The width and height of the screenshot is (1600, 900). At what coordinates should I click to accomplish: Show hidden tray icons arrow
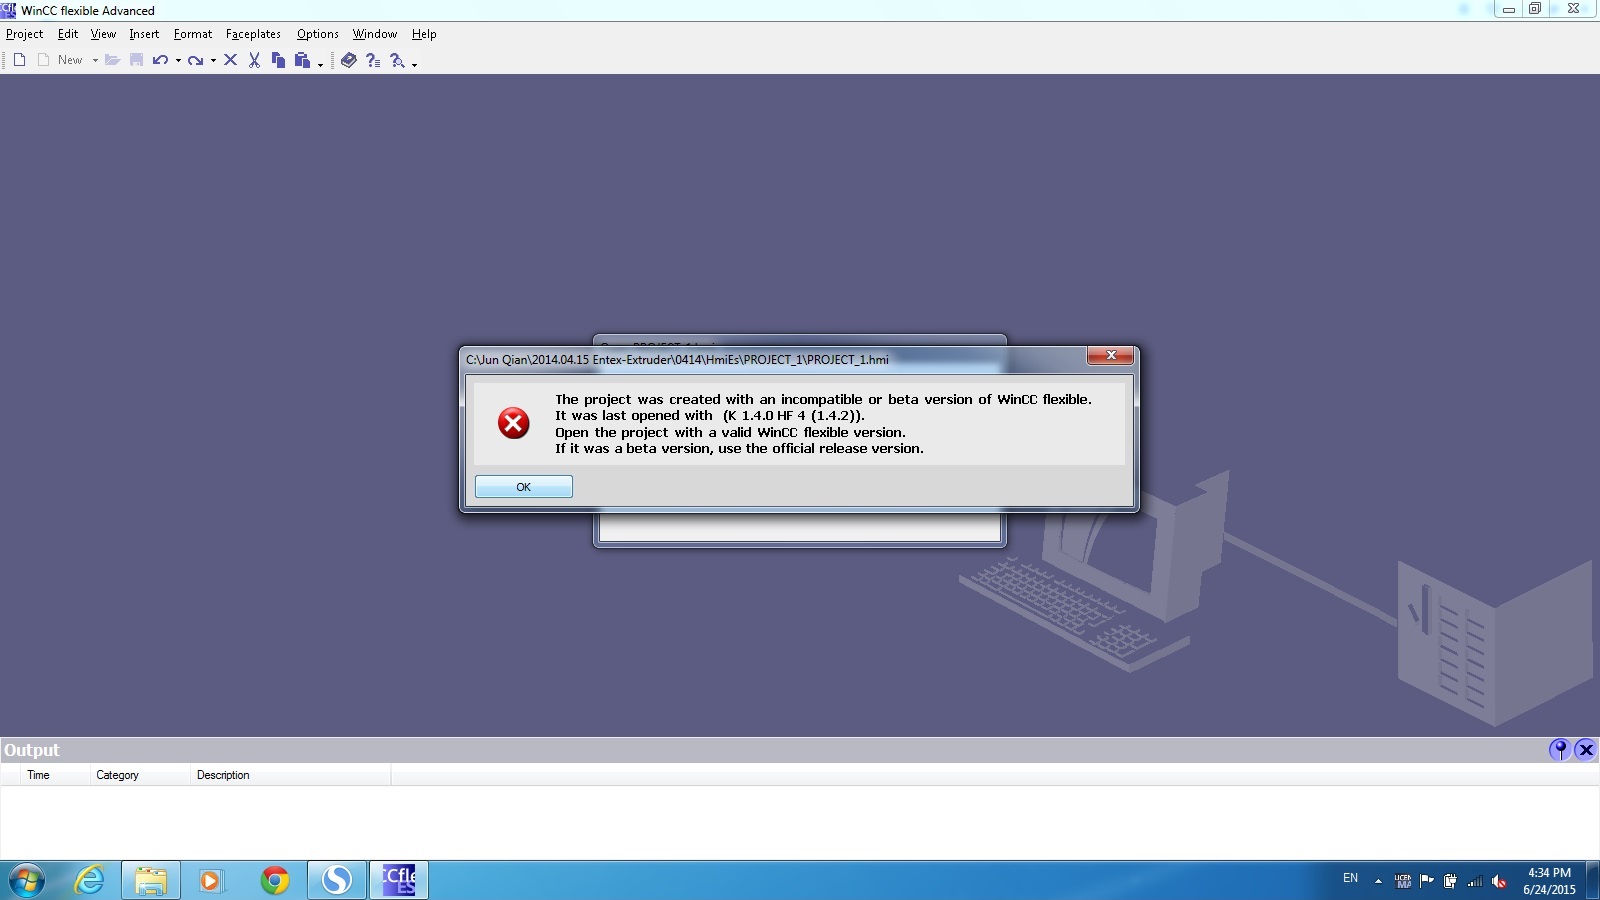[x=1378, y=881]
